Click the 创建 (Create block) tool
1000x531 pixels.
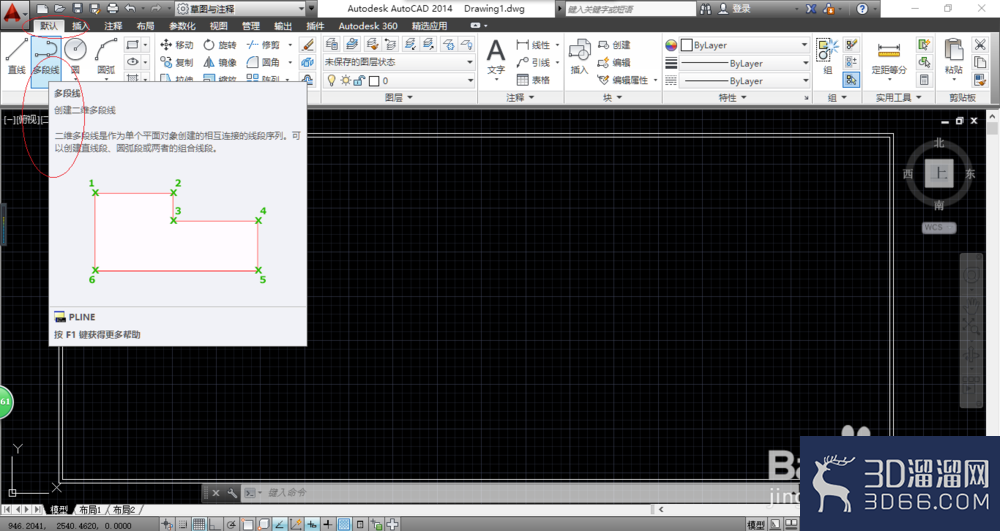[614, 45]
